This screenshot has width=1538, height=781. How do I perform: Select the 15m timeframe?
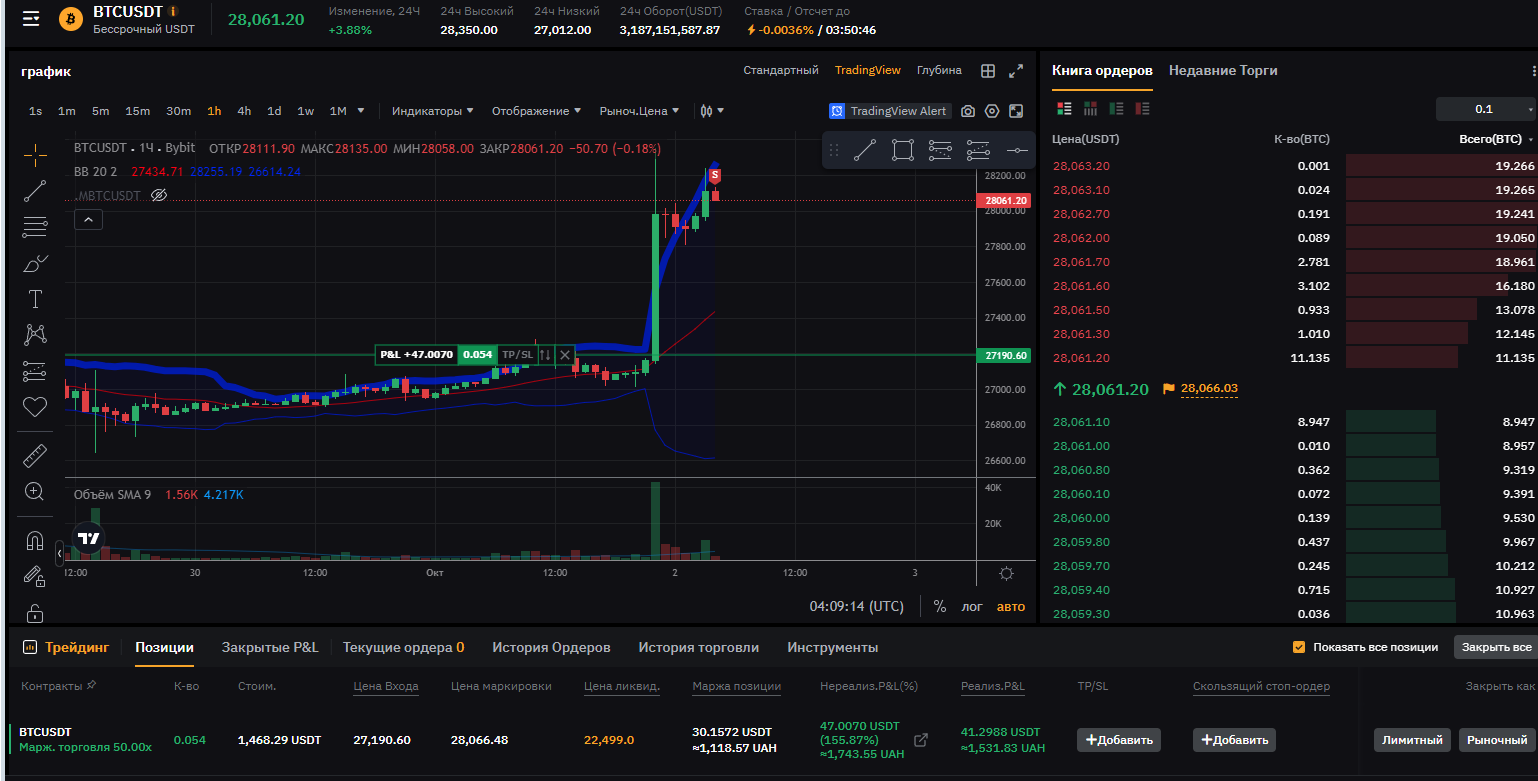click(x=138, y=111)
